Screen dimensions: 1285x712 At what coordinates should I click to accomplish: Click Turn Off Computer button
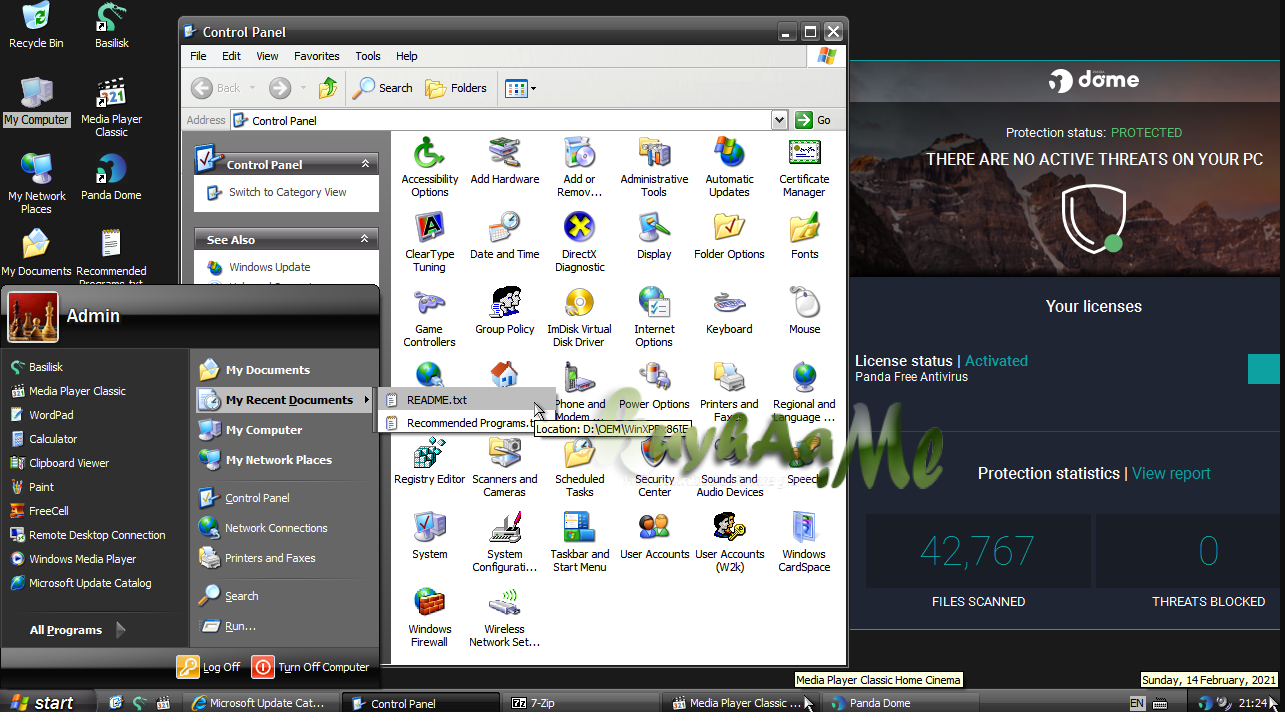(x=311, y=667)
